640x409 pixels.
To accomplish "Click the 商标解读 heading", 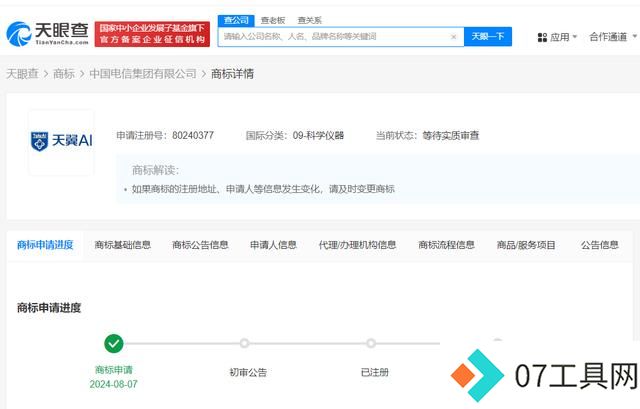I will pyautogui.click(x=155, y=170).
